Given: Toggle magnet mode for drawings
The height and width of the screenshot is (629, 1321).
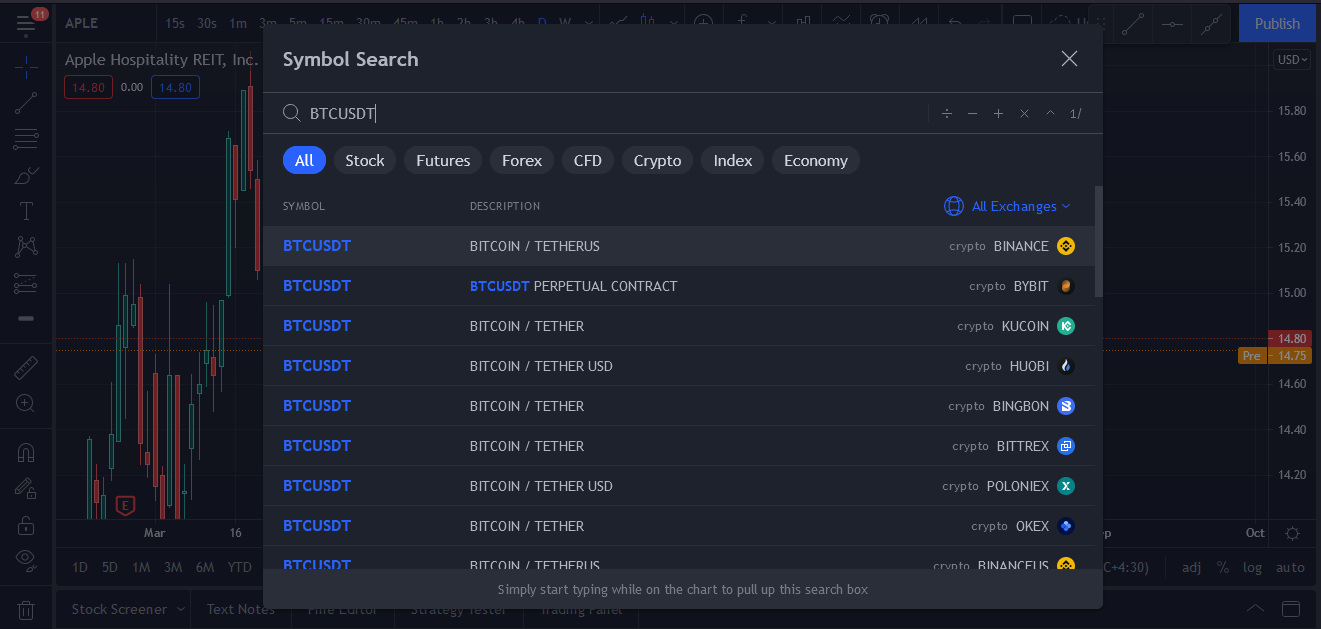Looking at the screenshot, I should [x=26, y=453].
